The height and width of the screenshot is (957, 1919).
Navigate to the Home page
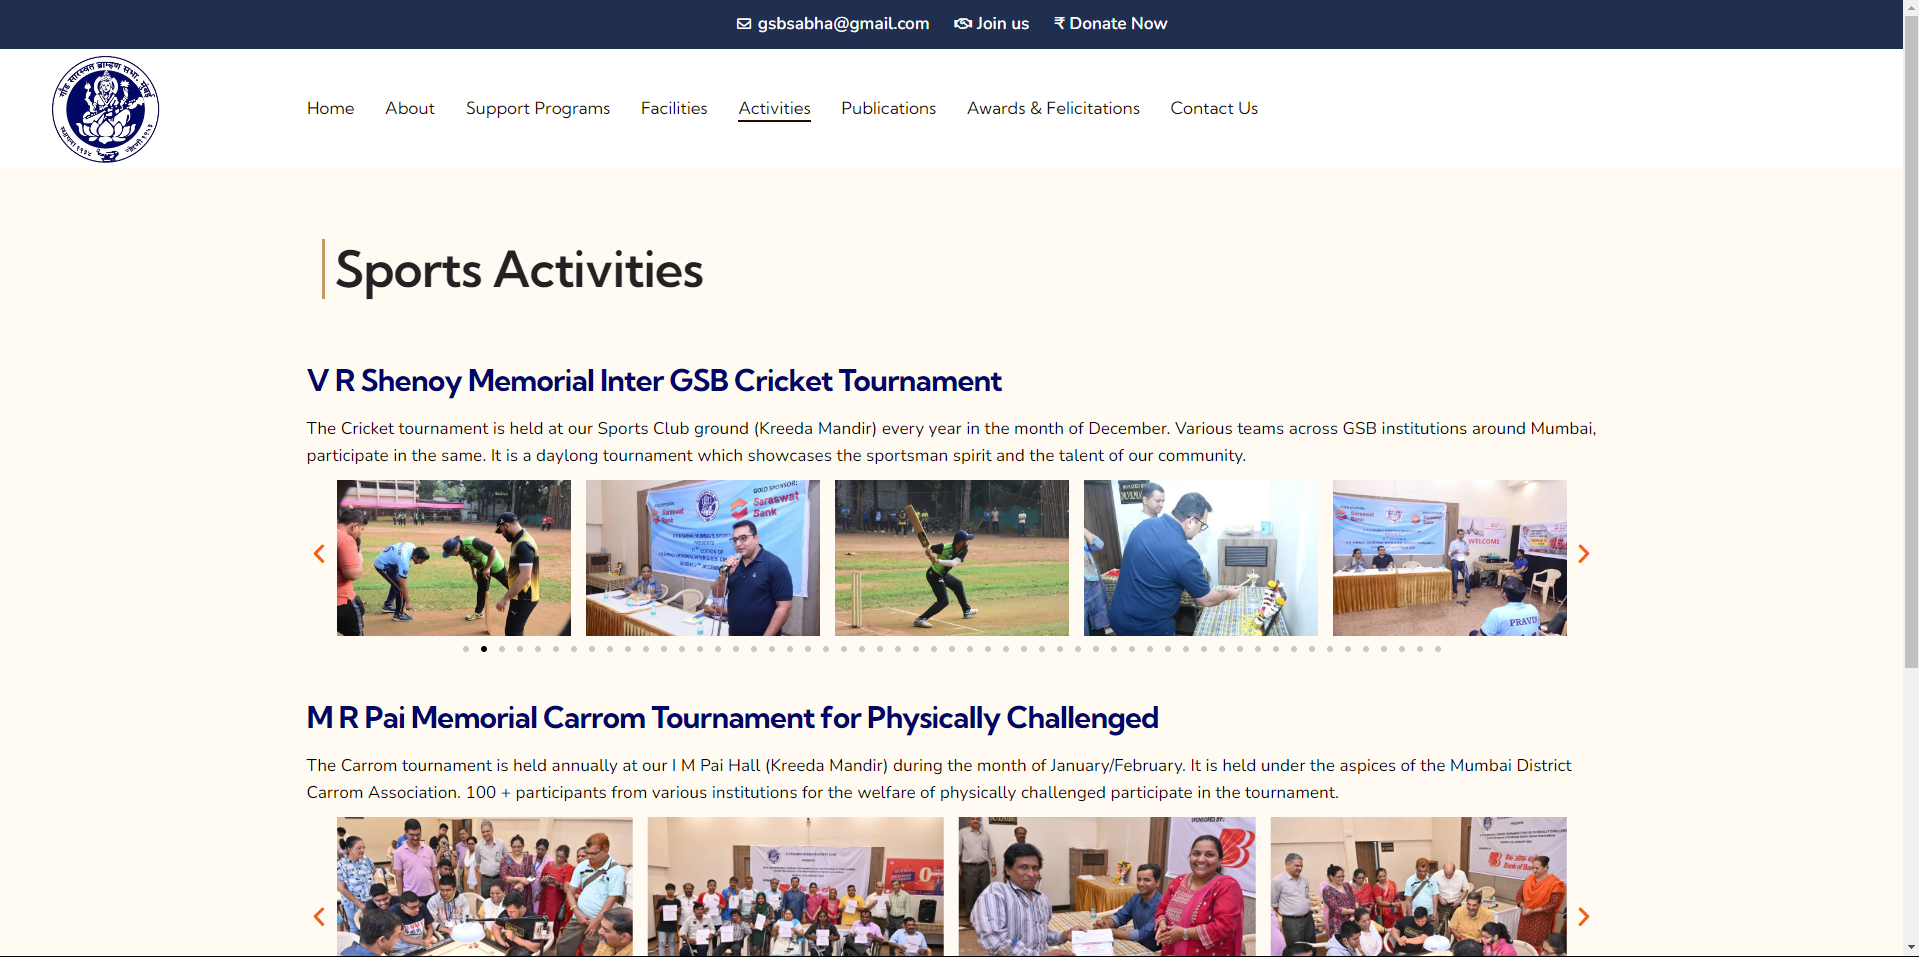(330, 108)
